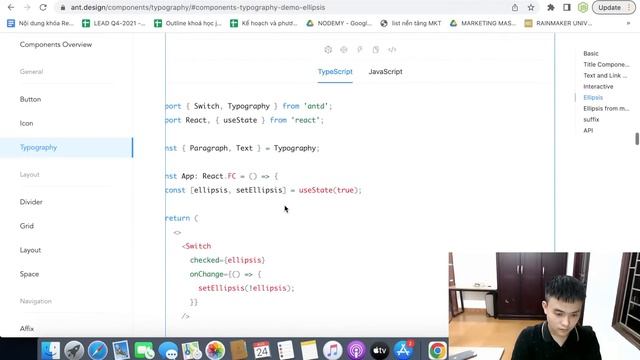Image resolution: width=640 pixels, height=360 pixels.
Task: Open 'Nội dung khóa Re...' bookmark
Action: coord(40,23)
